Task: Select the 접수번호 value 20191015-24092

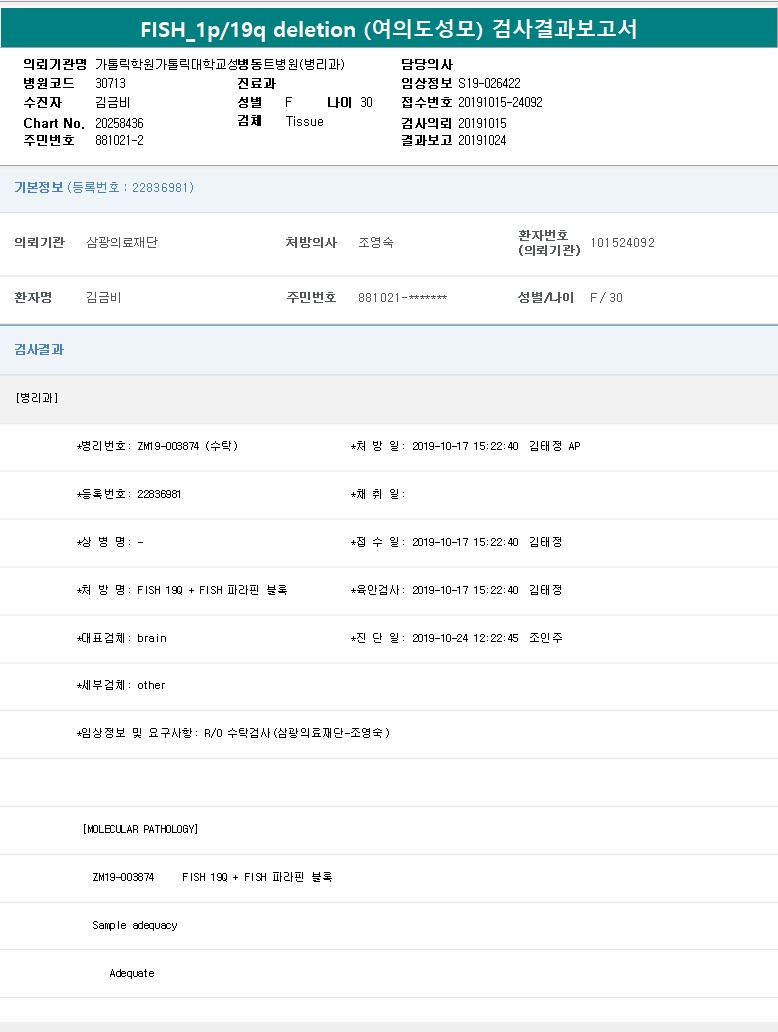Action: [500, 102]
